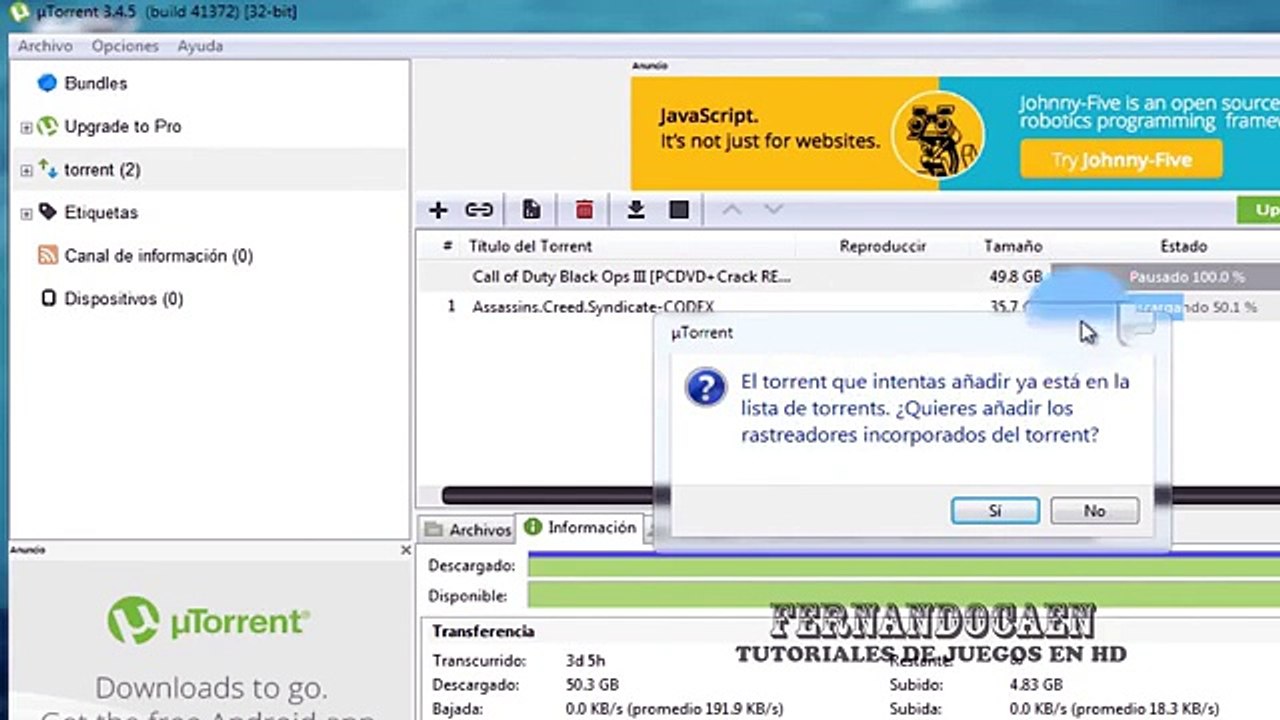
Task: Click the uTorrent Android app ad
Action: click(210, 640)
